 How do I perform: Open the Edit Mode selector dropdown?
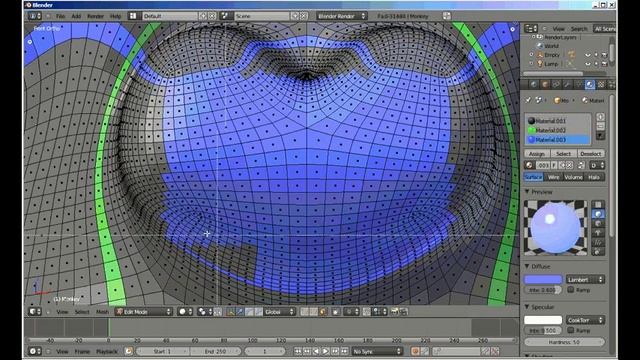coord(144,312)
